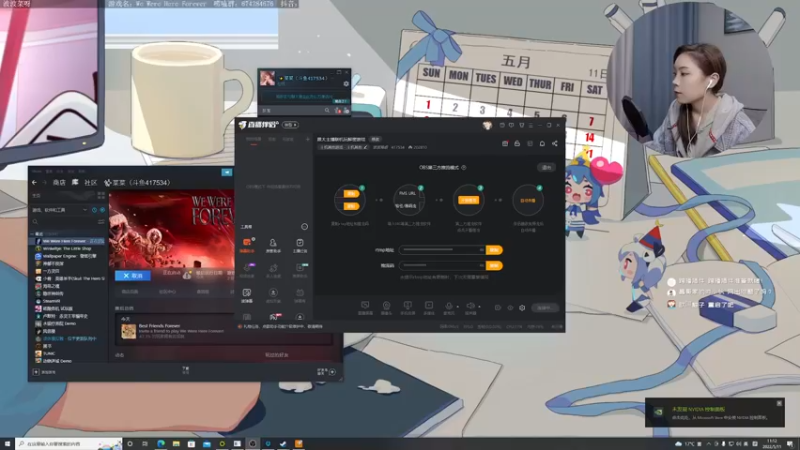Click the upper orange copy button in the first circle

(351, 193)
